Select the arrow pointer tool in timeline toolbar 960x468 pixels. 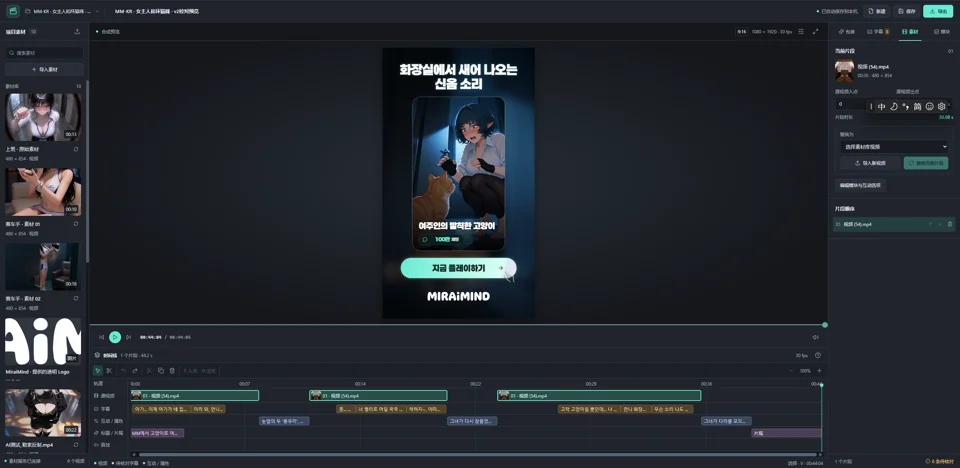[98, 371]
